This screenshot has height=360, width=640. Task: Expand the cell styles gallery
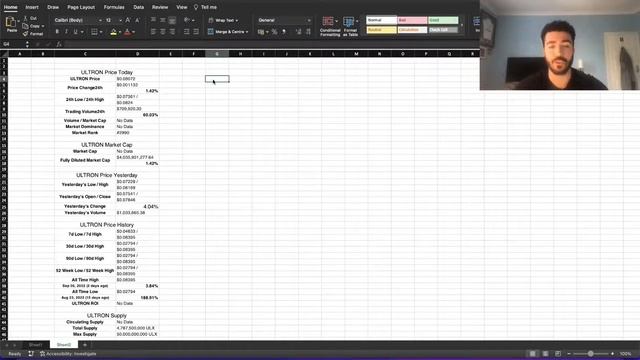tap(462, 25)
